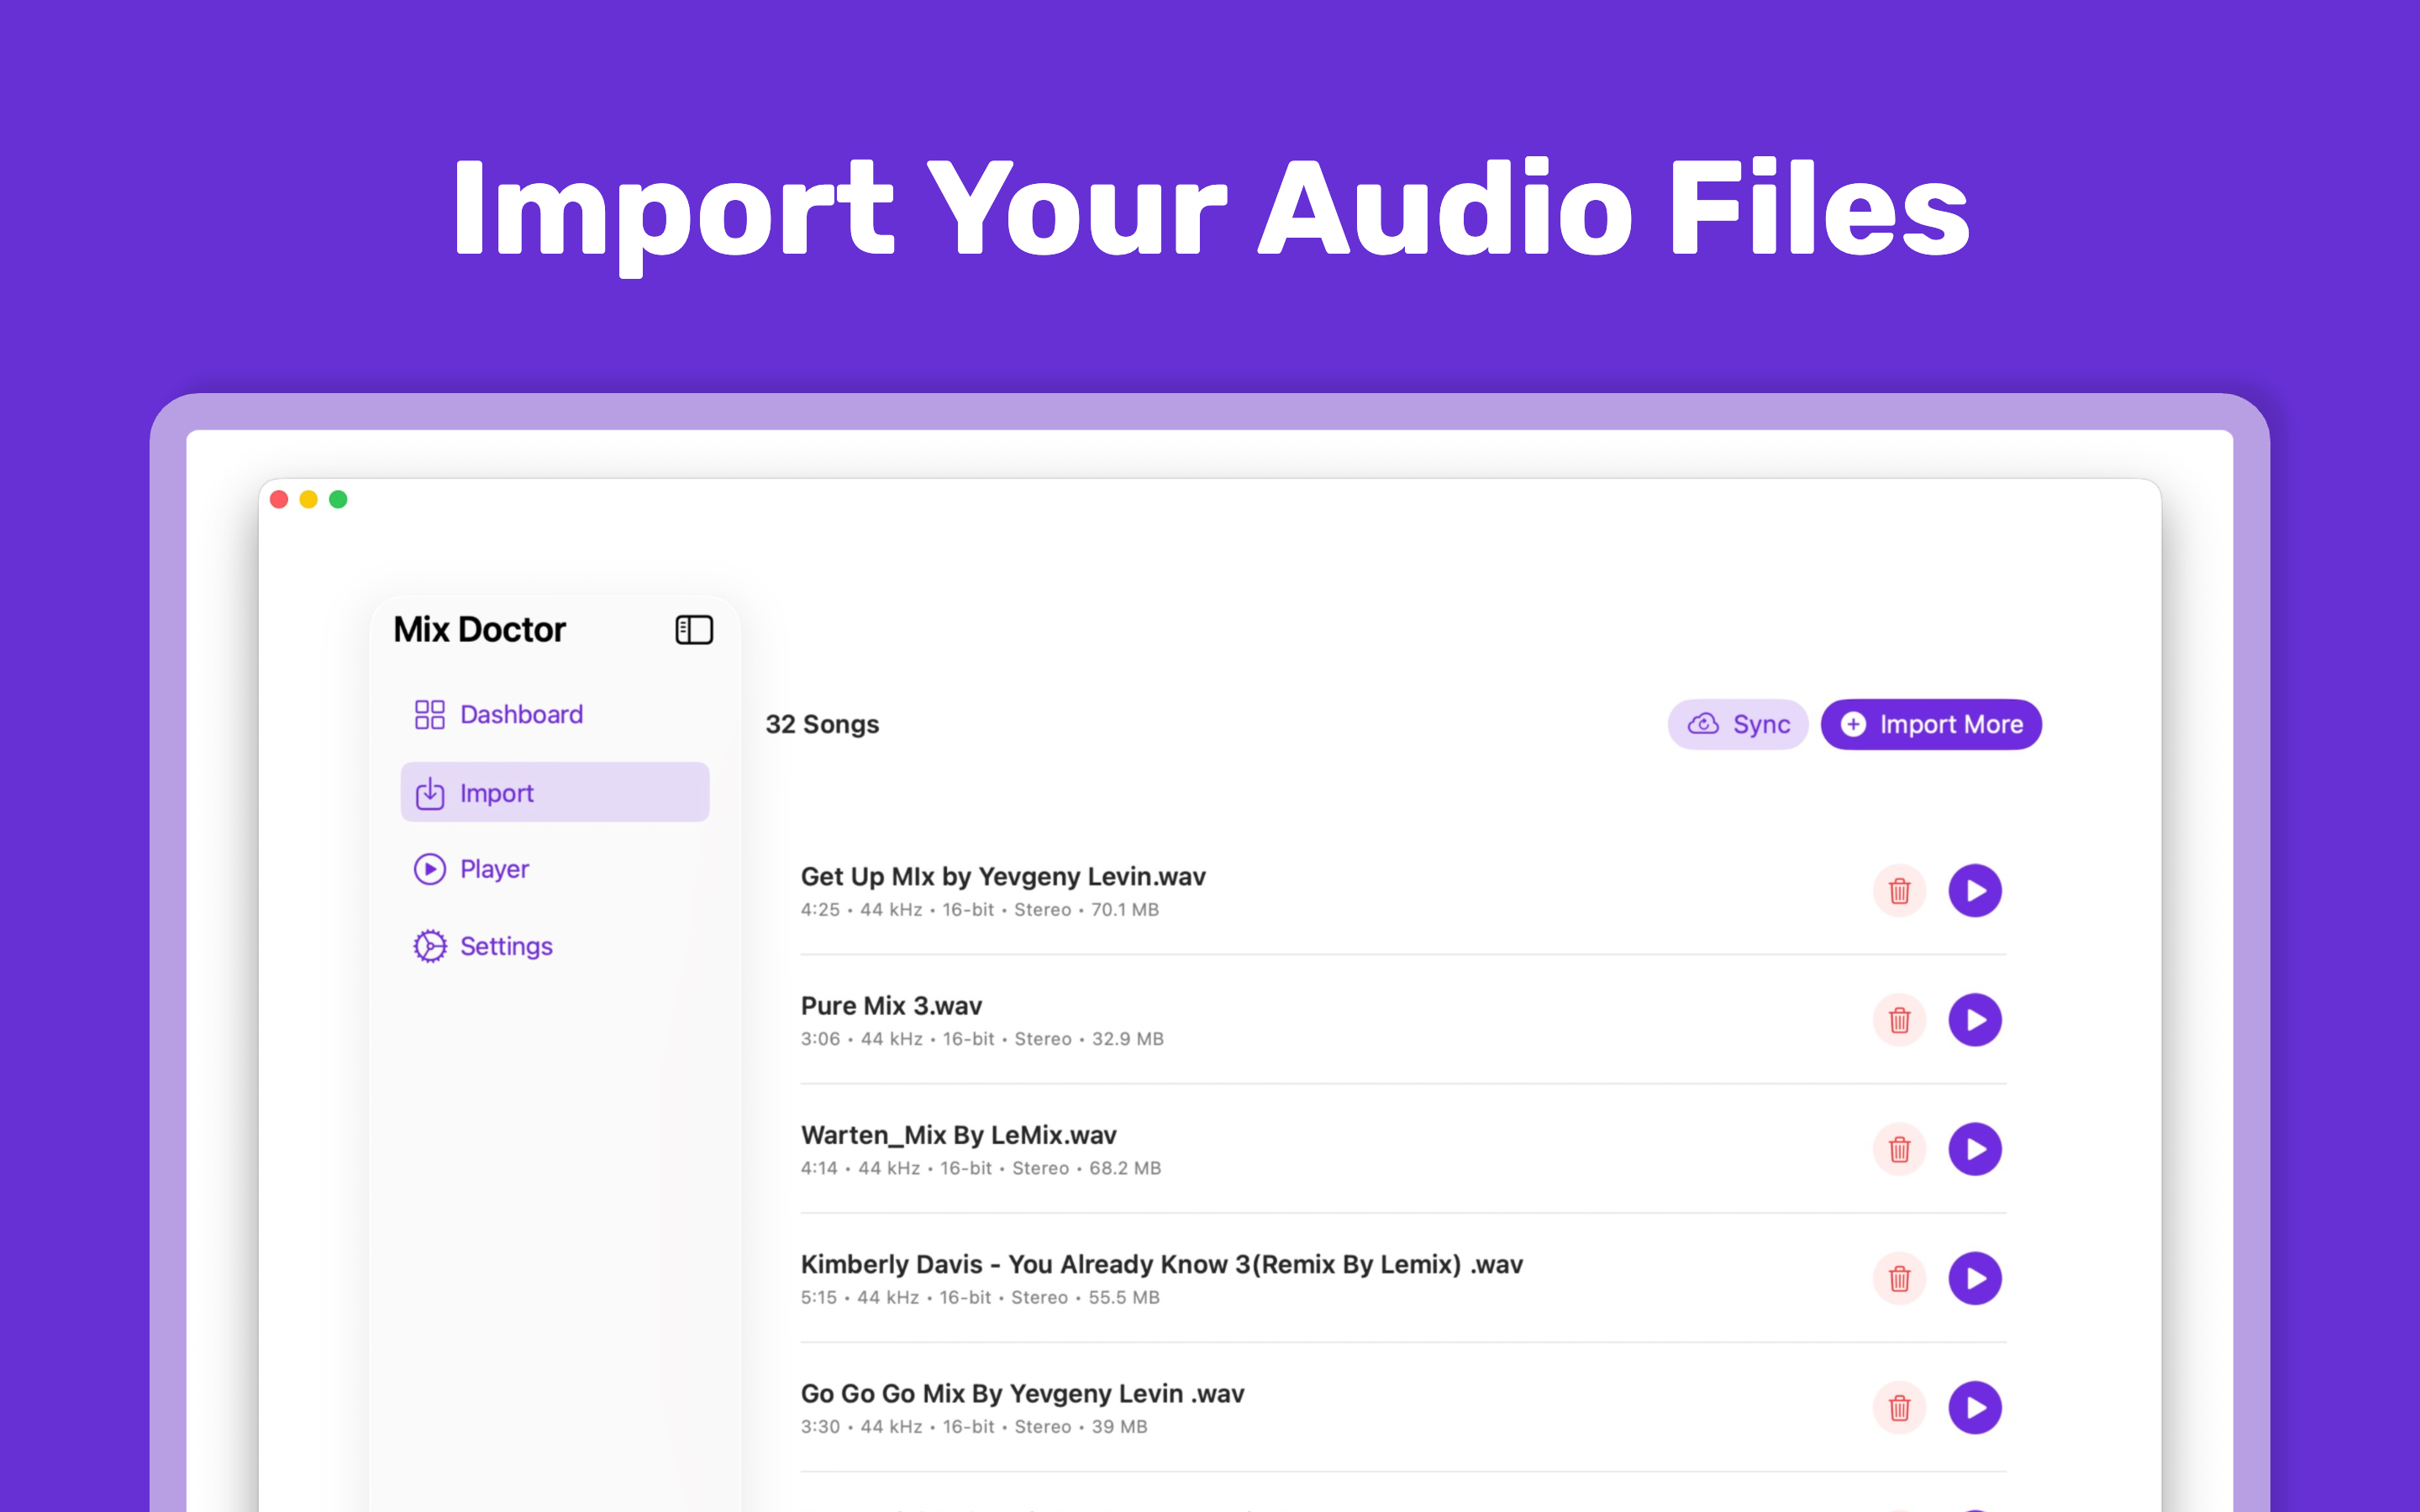Play Get Up MIx by Yevgeny Levin.wav

point(1975,890)
